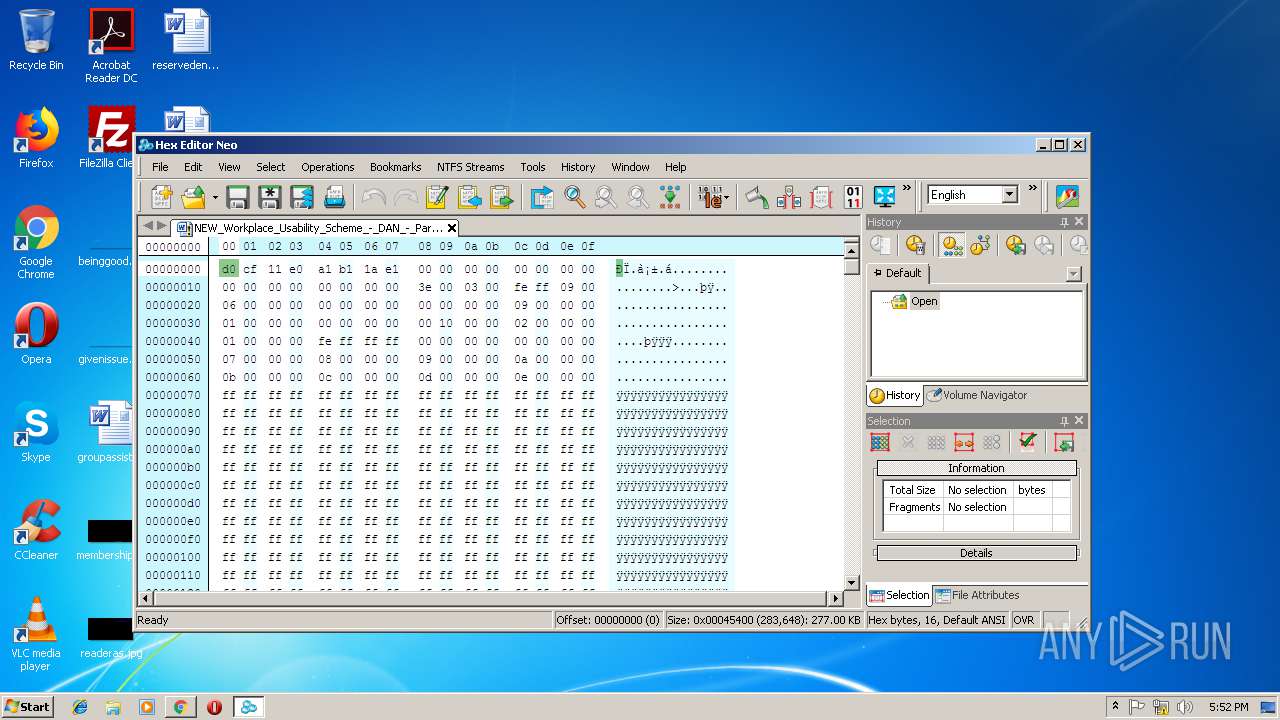This screenshot has width=1280, height=720.
Task: Expand the chevron right of English dropdown
Action: 1033,187
